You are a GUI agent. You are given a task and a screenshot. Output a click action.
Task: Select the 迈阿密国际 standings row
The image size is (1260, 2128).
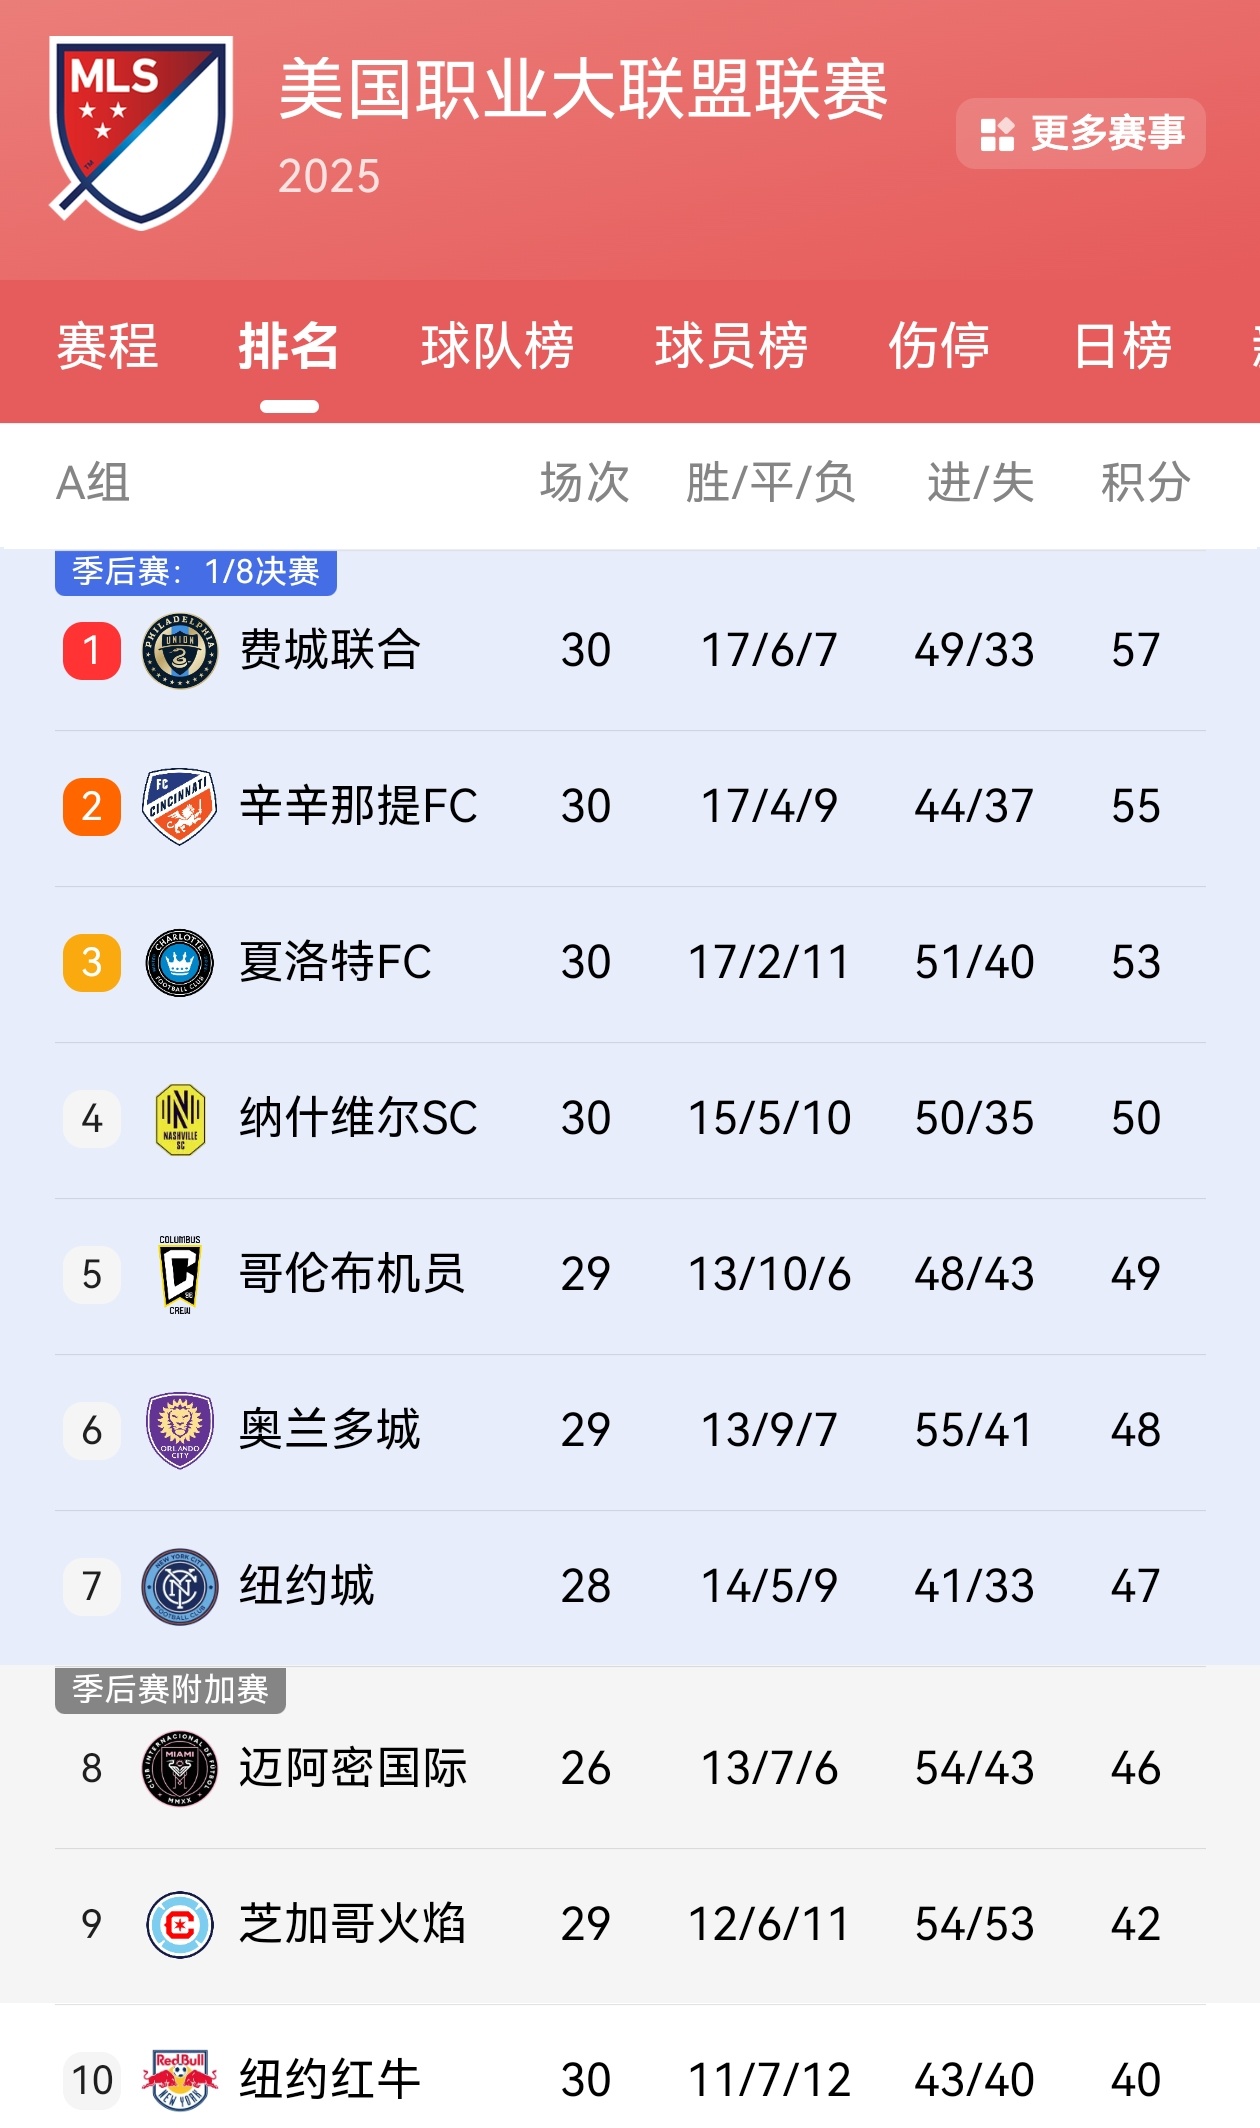tap(630, 1769)
